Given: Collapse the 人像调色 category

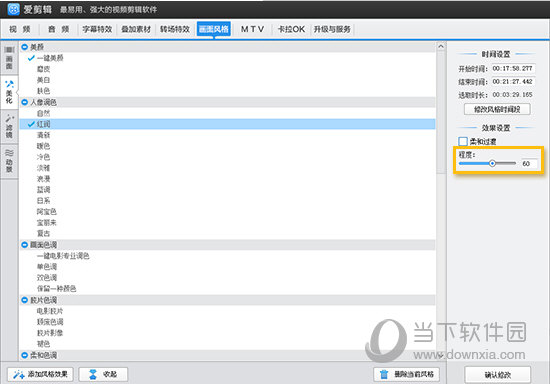Looking at the screenshot, I should 25,102.
